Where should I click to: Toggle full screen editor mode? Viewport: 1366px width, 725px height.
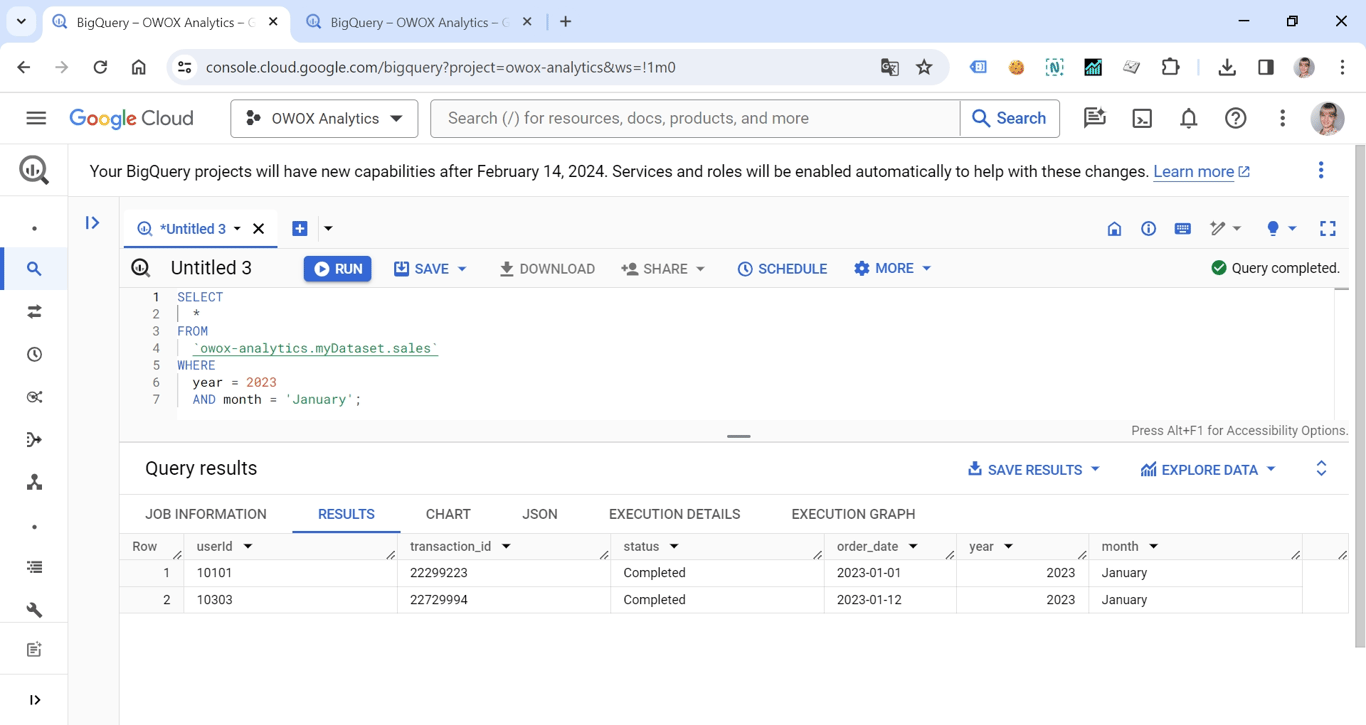click(1327, 229)
